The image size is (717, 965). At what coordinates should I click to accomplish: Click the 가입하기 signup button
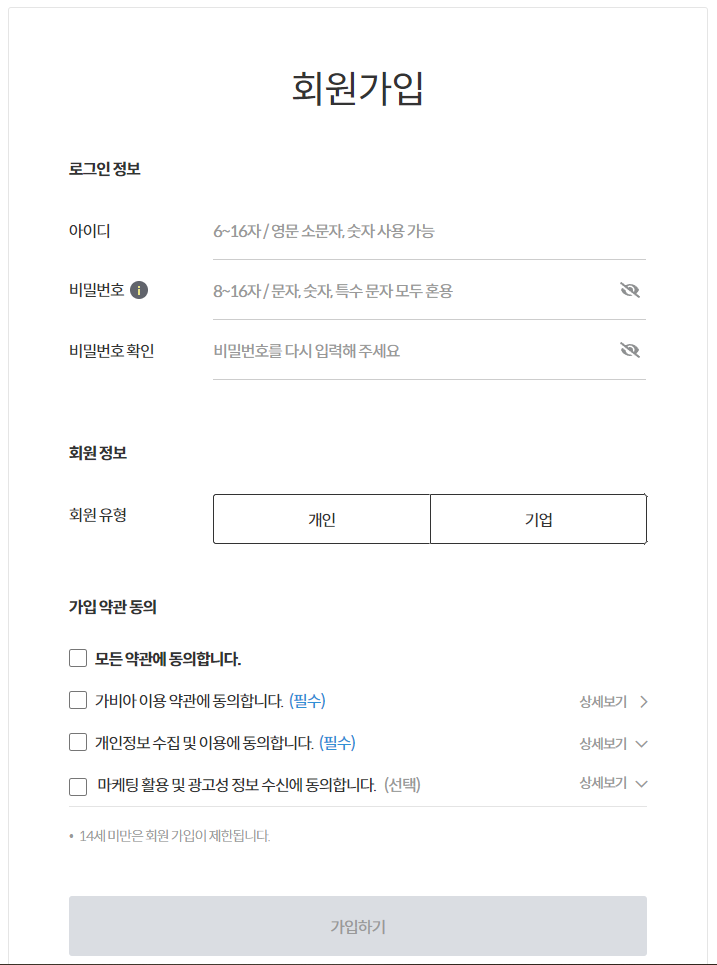pos(358,925)
